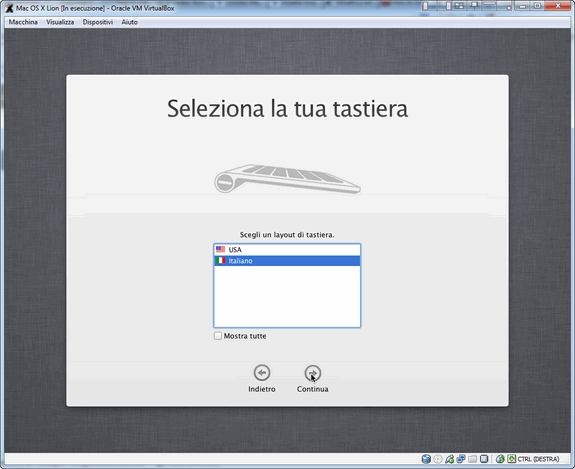Click the Continua button label

(312, 389)
